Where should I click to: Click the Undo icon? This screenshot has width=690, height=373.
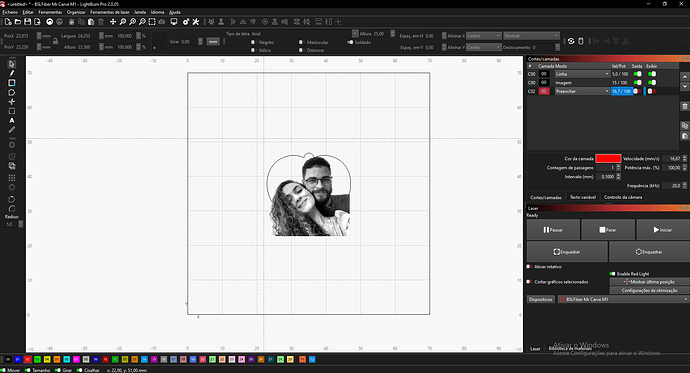(50, 22)
